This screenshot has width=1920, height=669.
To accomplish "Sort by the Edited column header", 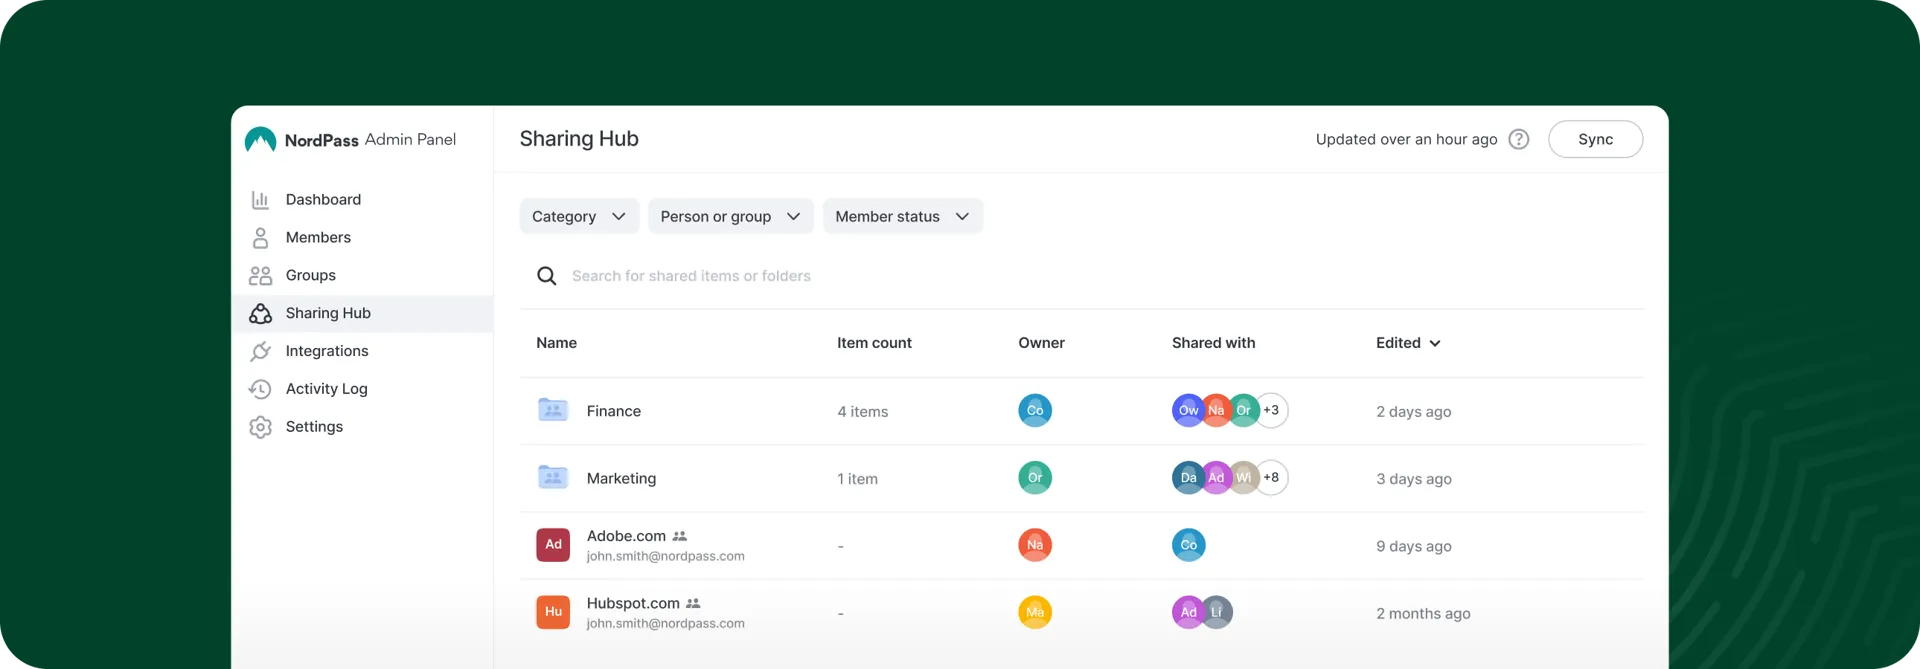I will point(1407,343).
